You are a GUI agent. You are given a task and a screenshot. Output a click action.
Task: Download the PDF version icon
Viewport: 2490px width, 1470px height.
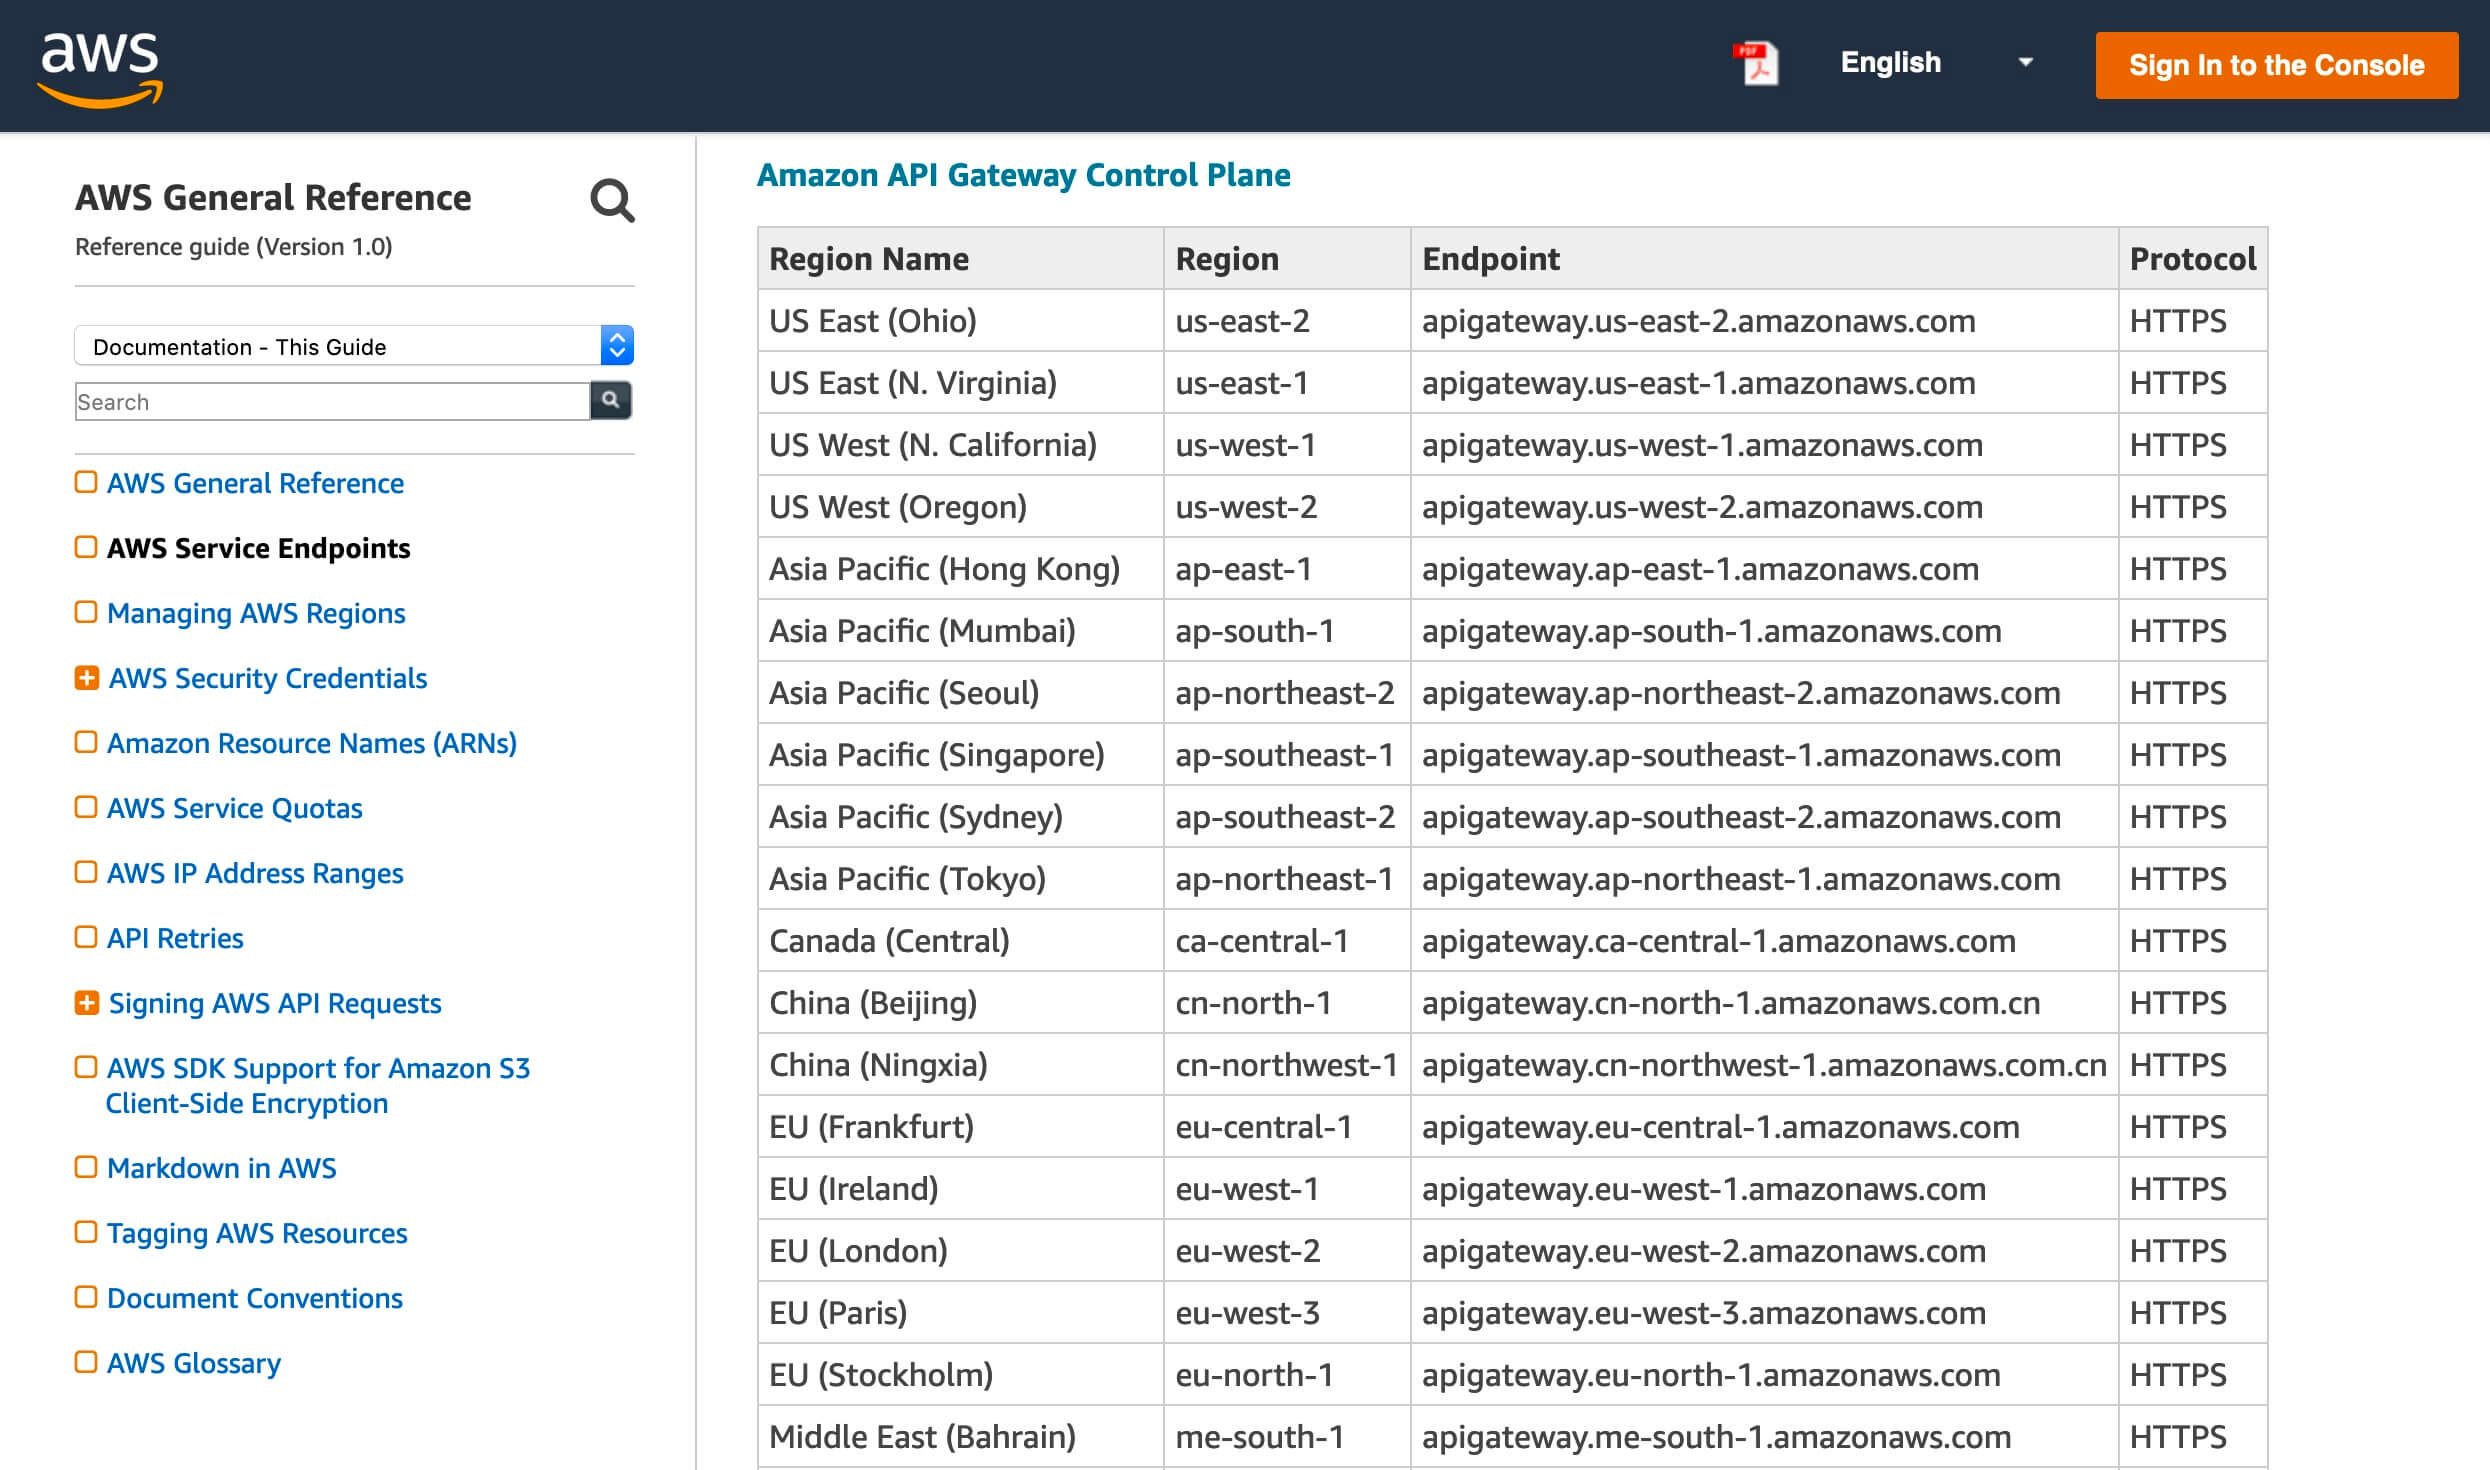pos(1757,64)
